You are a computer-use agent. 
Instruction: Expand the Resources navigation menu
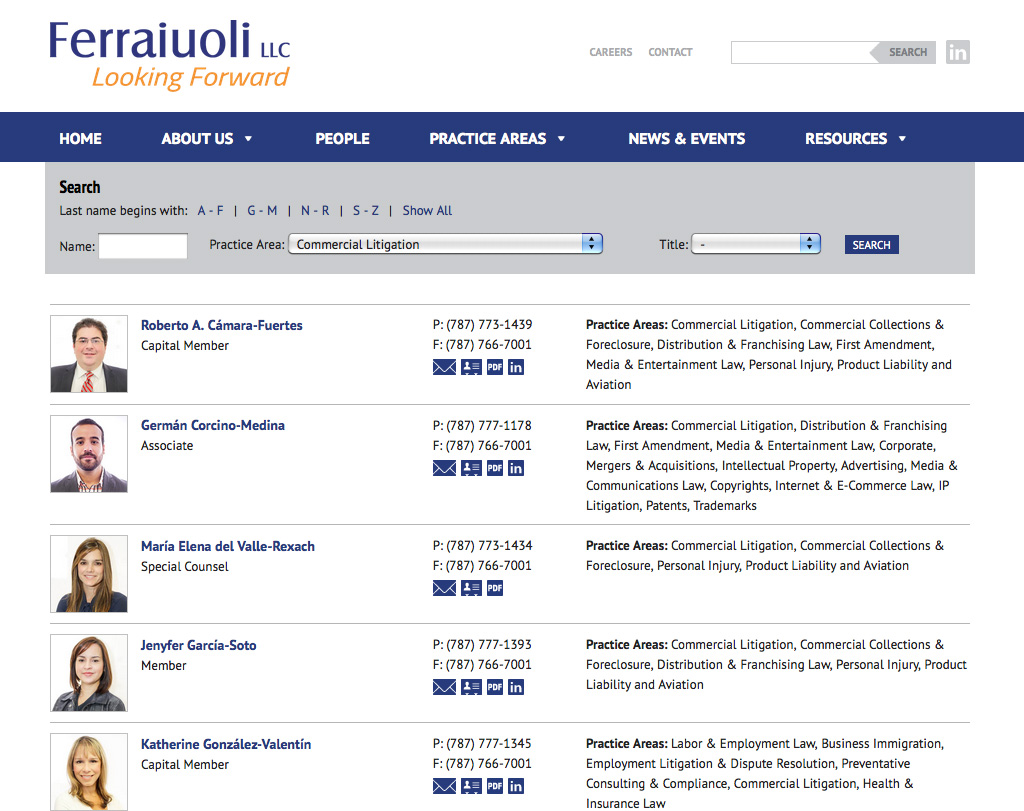[855, 138]
